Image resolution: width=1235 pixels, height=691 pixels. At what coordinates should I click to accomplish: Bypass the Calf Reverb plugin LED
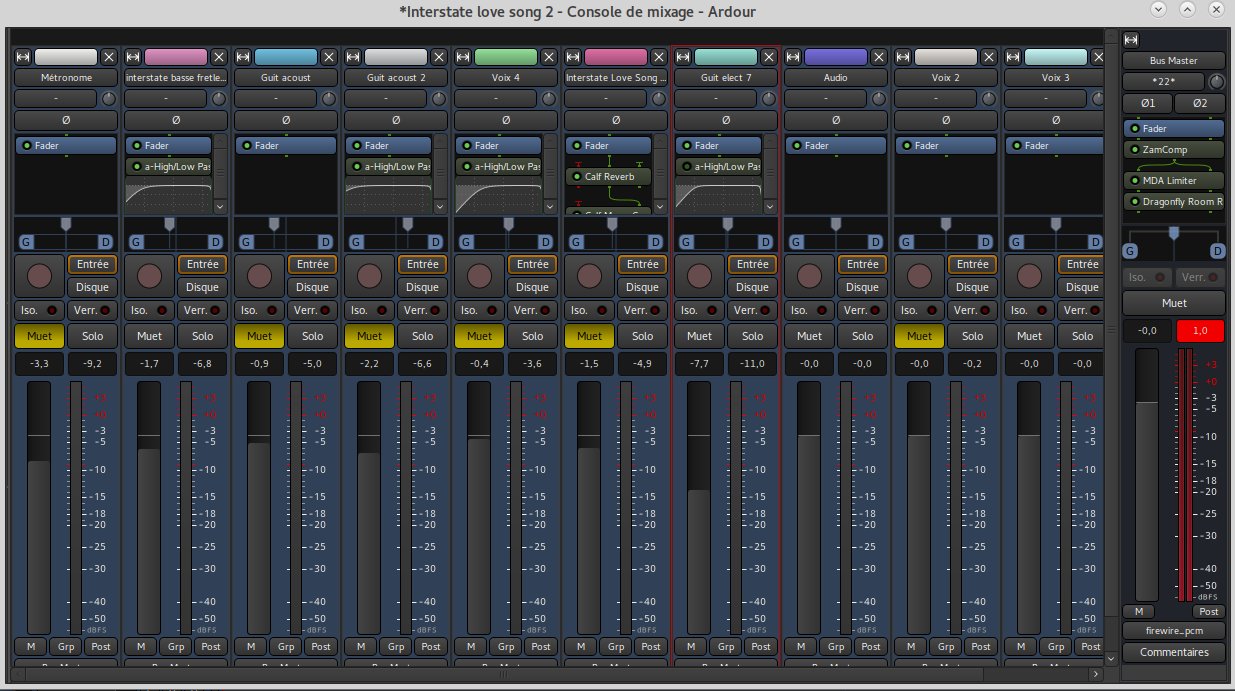coord(577,177)
